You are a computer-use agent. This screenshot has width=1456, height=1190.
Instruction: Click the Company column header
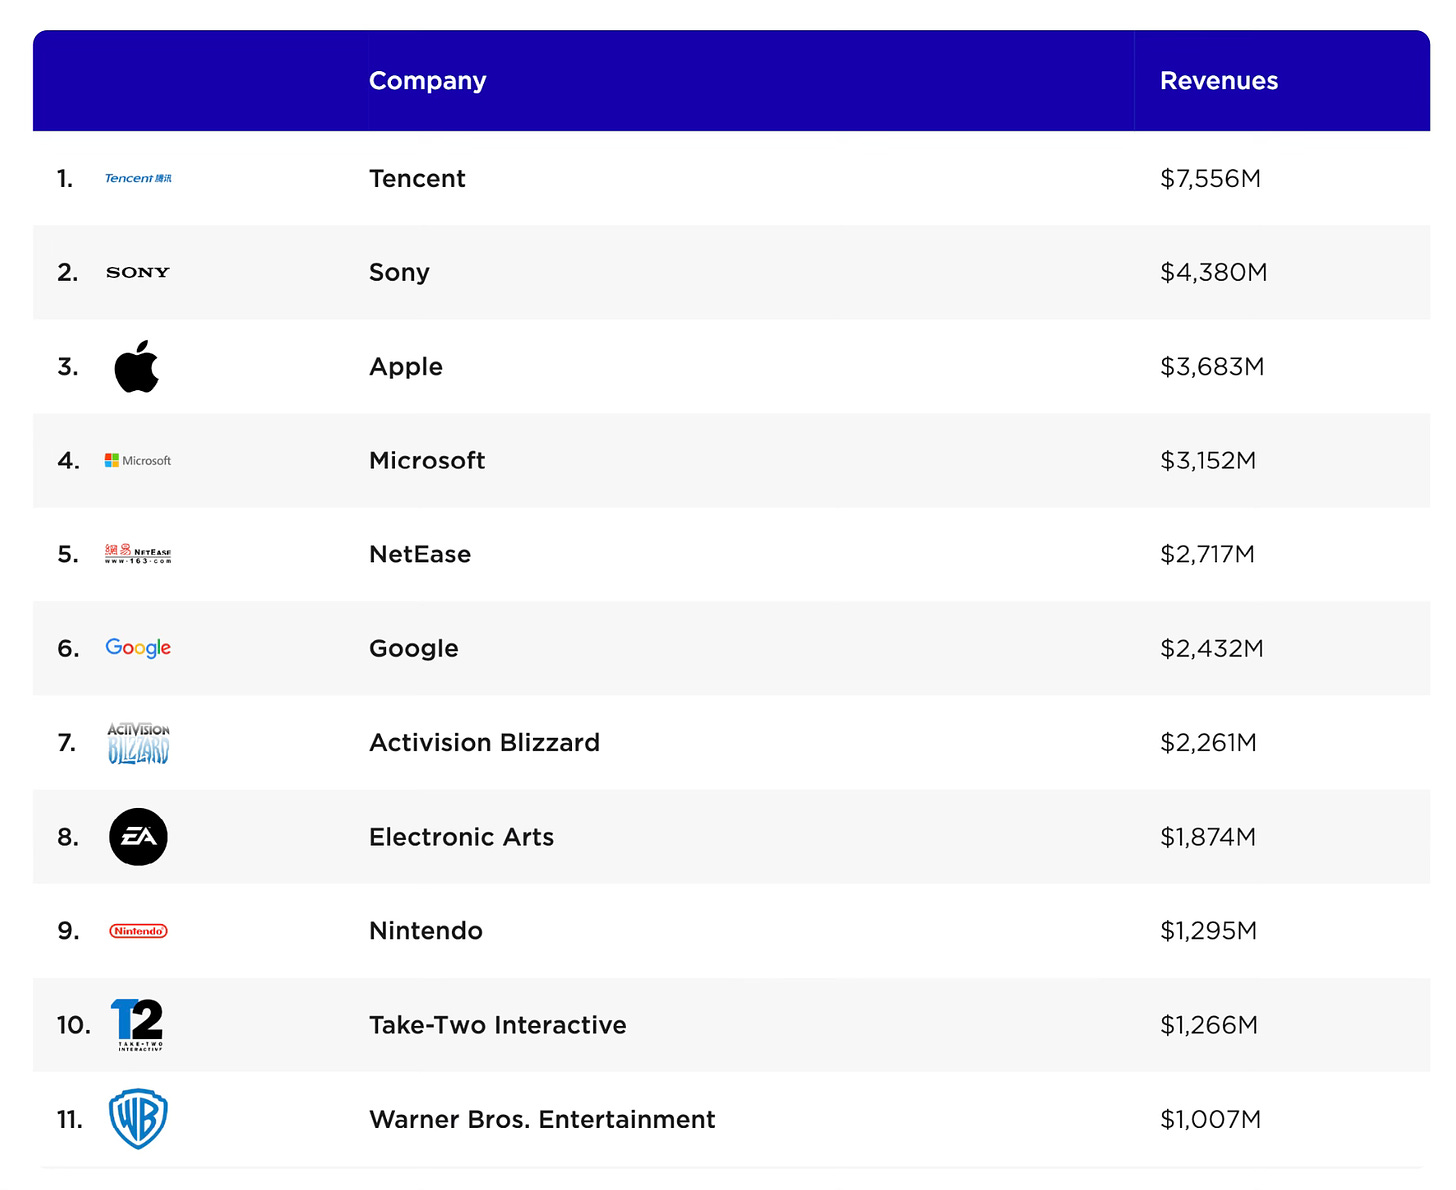[427, 81]
